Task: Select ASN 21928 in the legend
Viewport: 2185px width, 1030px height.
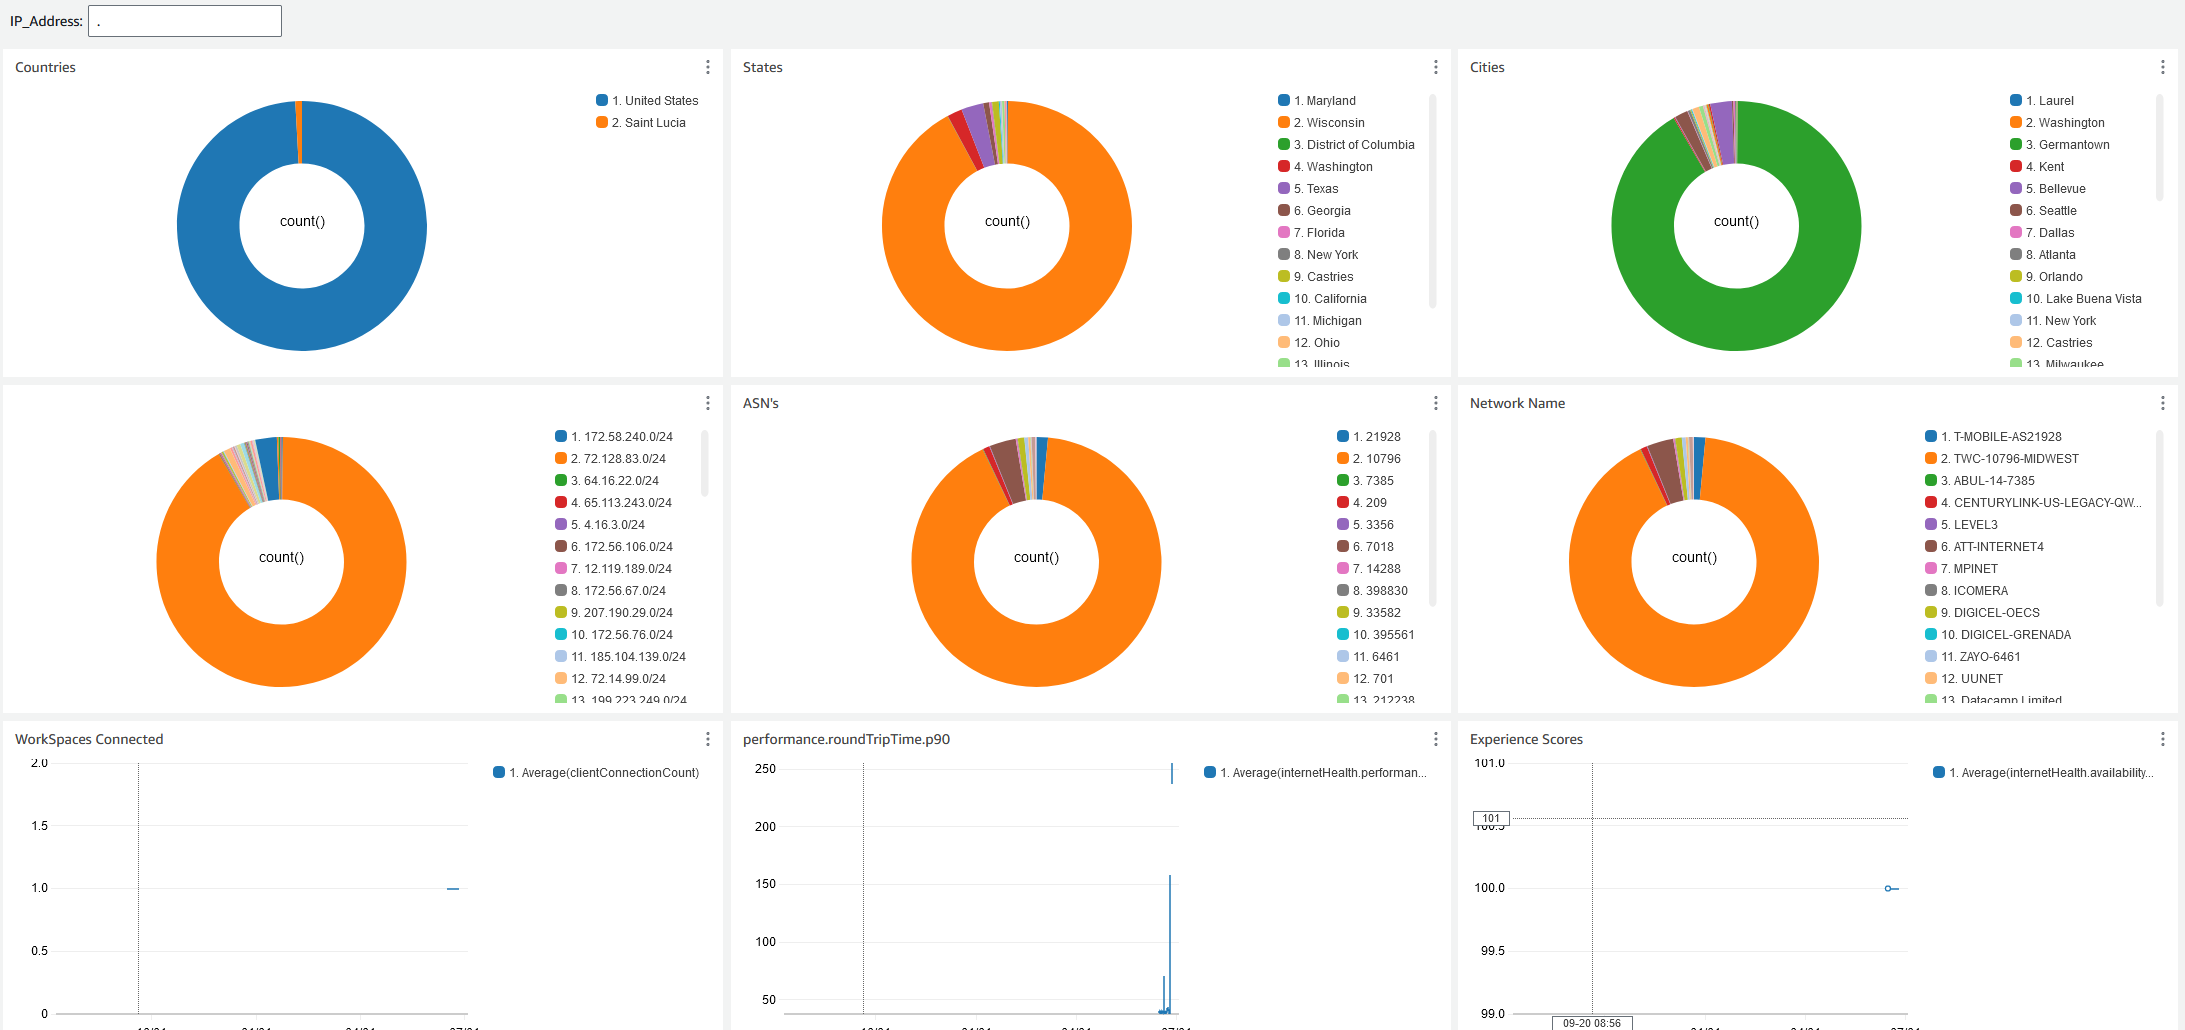Action: 1370,436
